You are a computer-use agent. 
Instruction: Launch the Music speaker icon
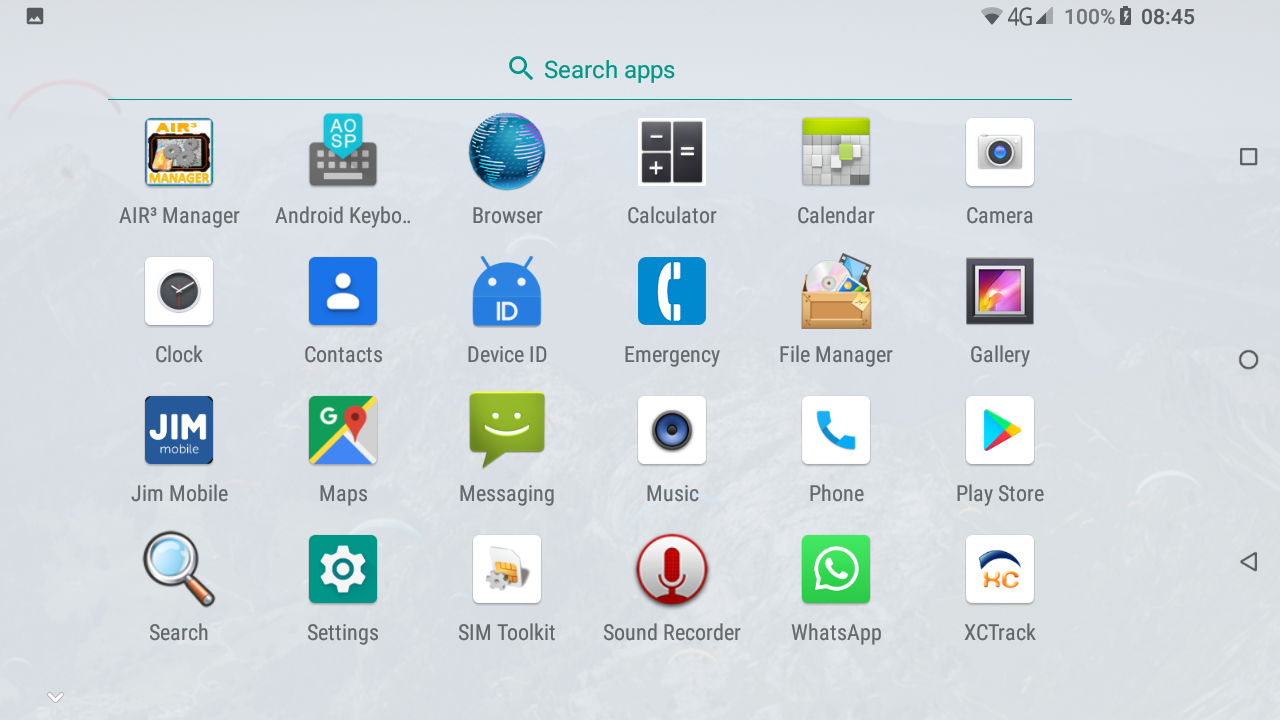[x=672, y=430]
